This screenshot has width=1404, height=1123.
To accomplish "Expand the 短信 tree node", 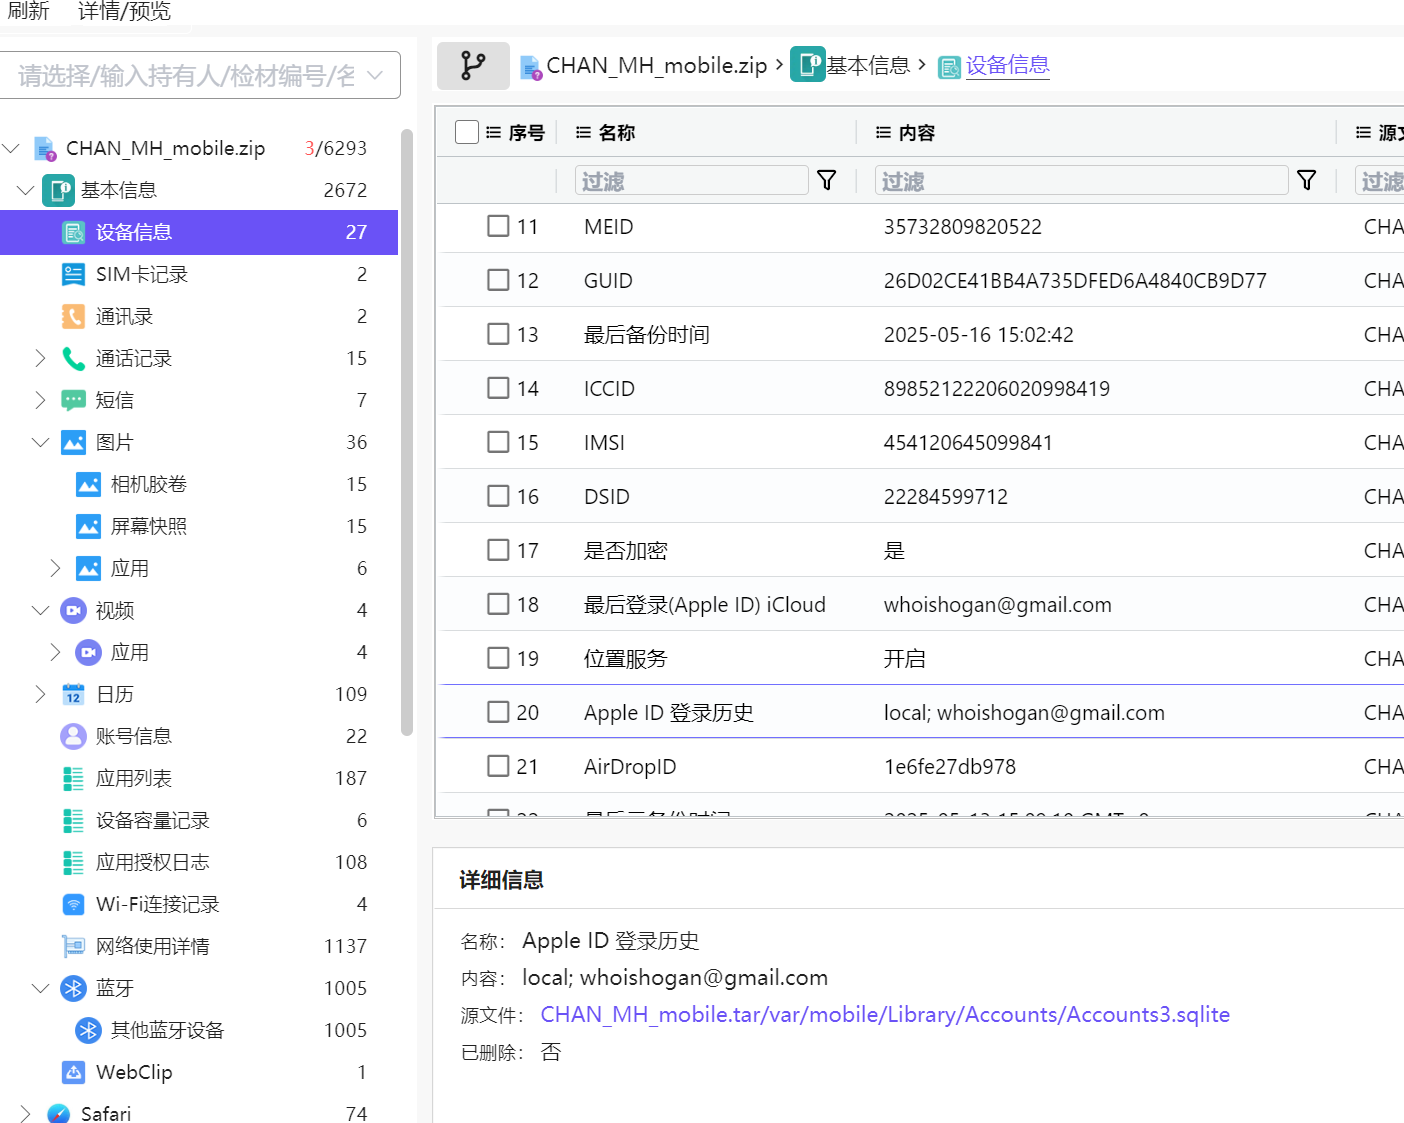I will pos(40,400).
